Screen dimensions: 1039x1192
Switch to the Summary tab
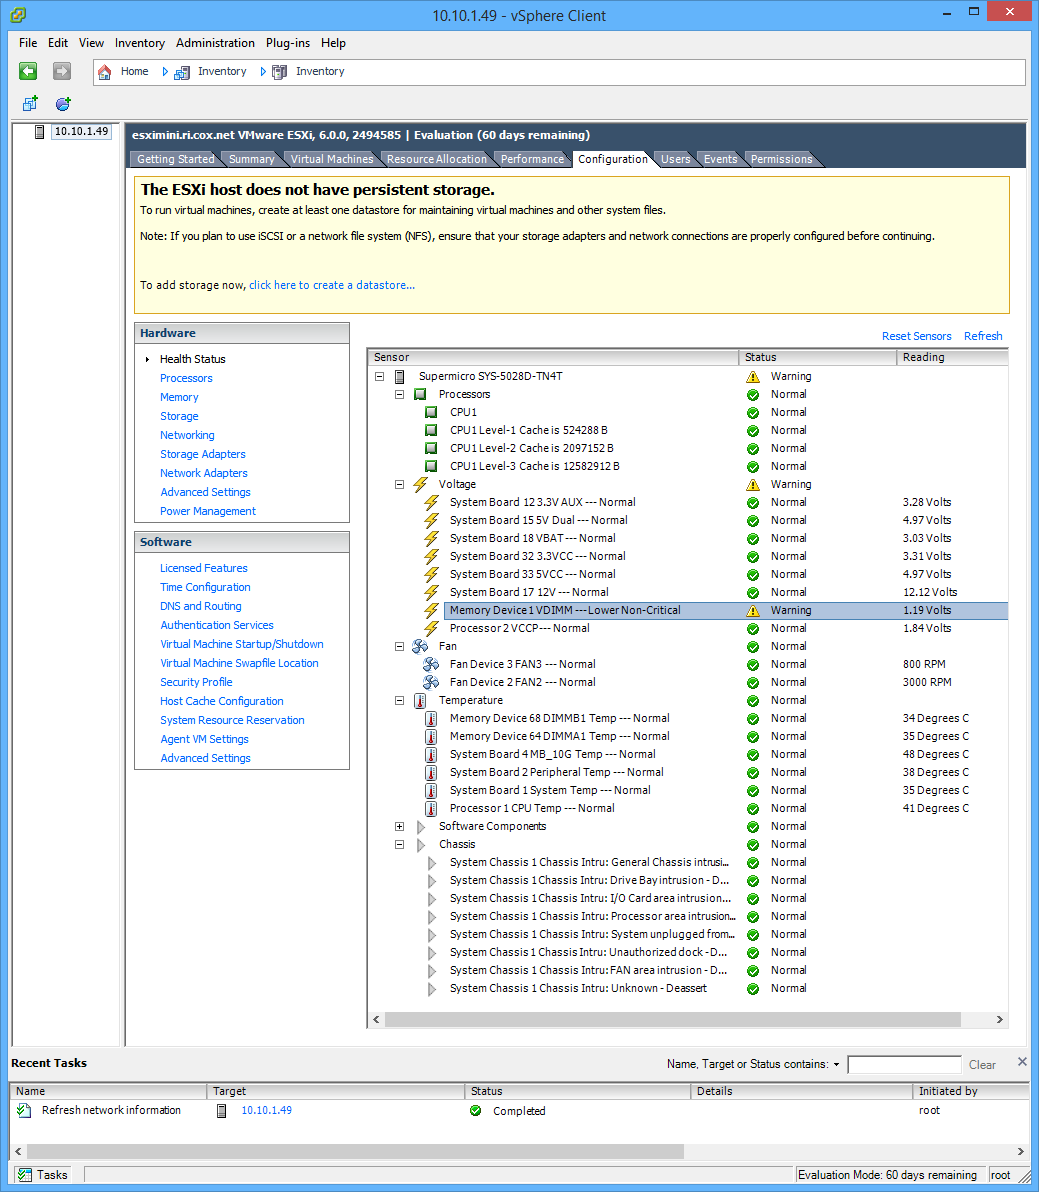point(252,159)
